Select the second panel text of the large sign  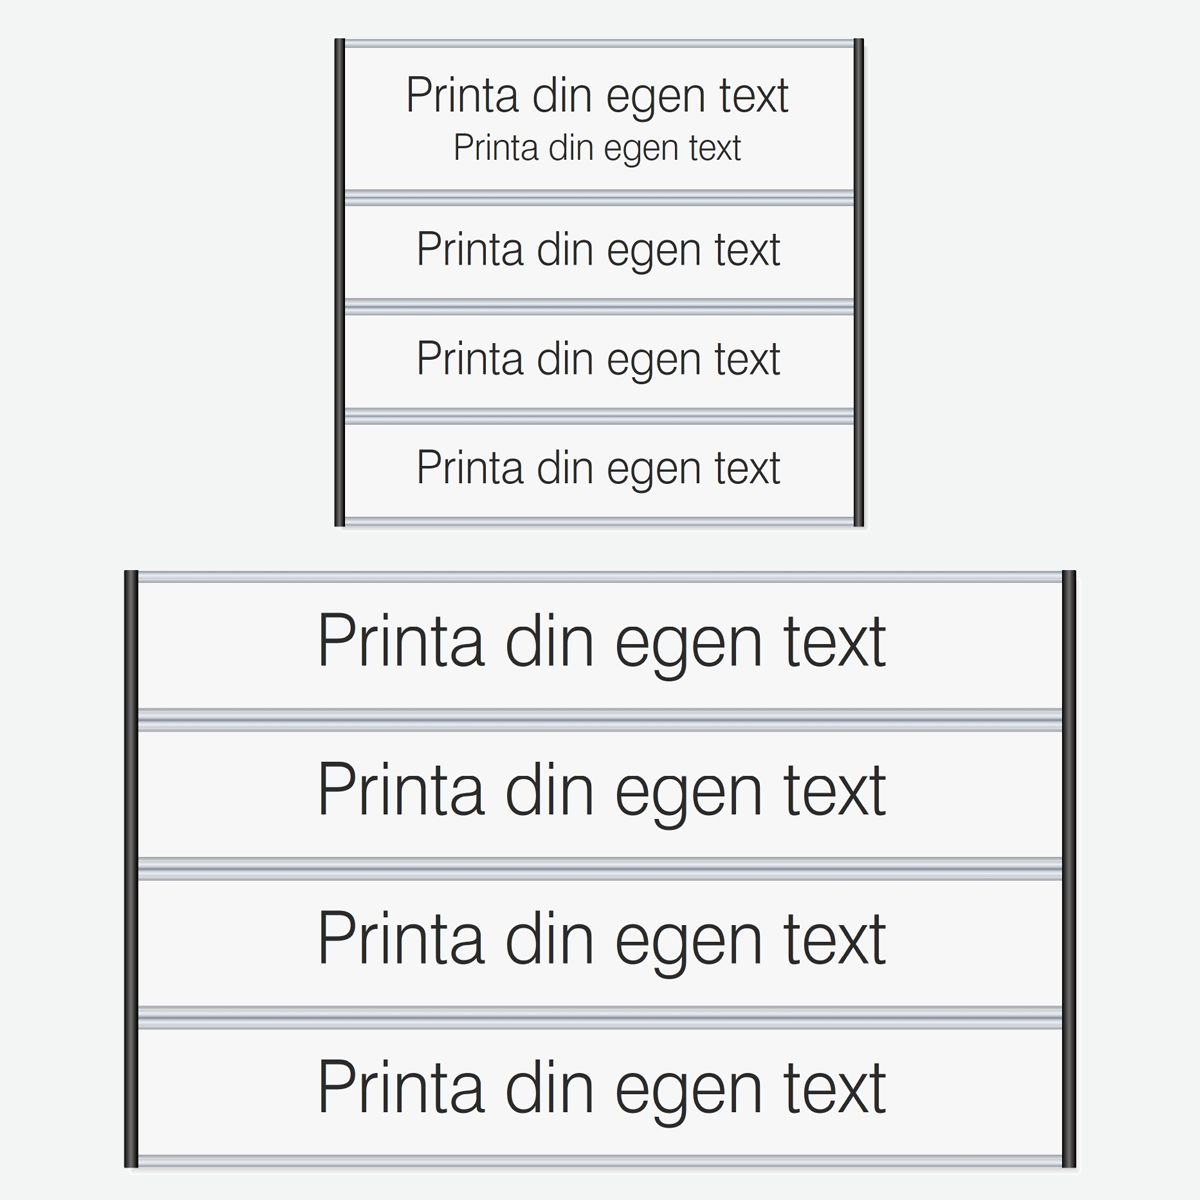click(x=601, y=790)
